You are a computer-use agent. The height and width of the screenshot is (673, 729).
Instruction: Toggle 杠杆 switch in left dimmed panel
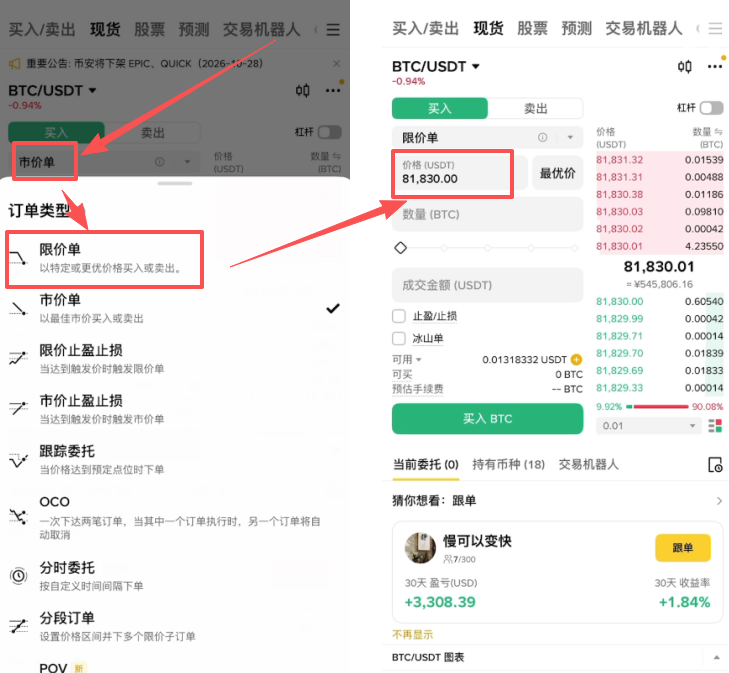click(330, 132)
